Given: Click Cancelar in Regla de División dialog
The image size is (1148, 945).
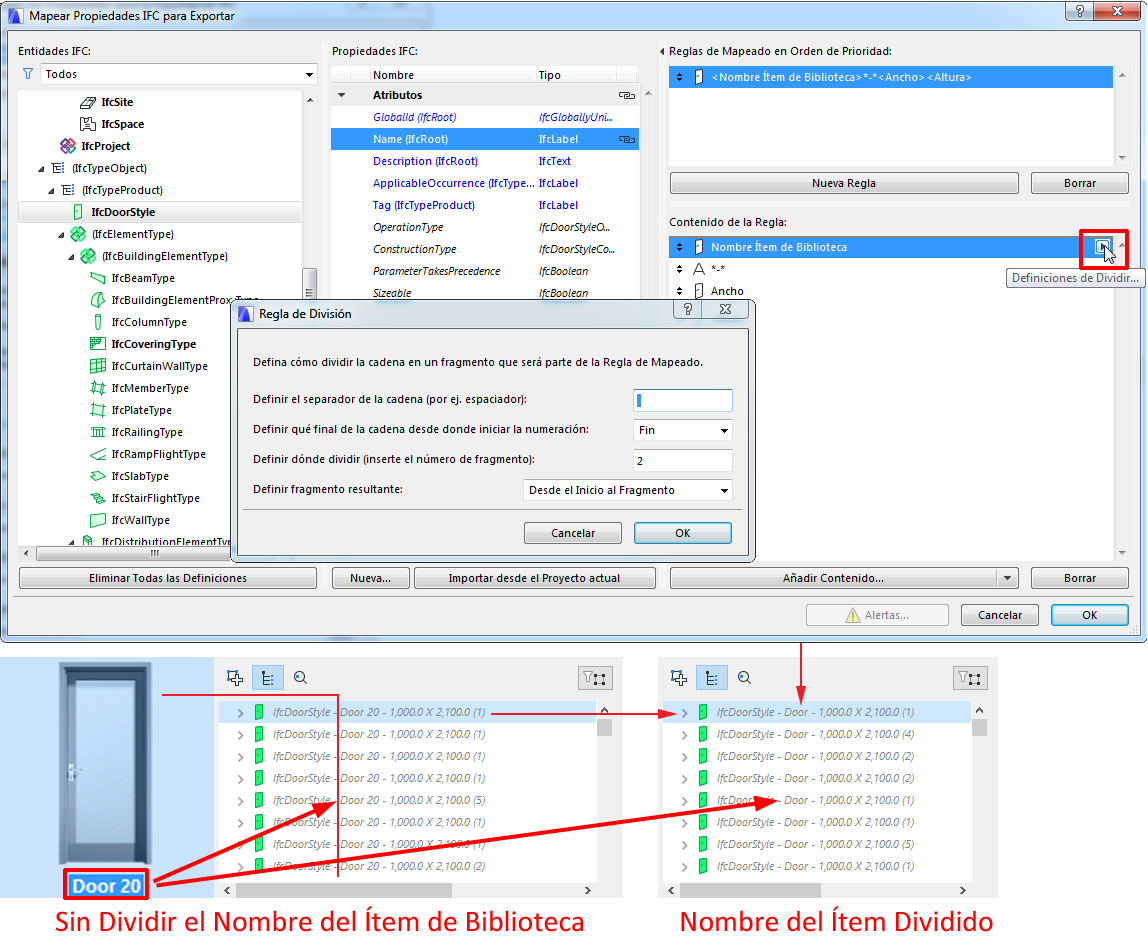Looking at the screenshot, I should click(x=573, y=533).
